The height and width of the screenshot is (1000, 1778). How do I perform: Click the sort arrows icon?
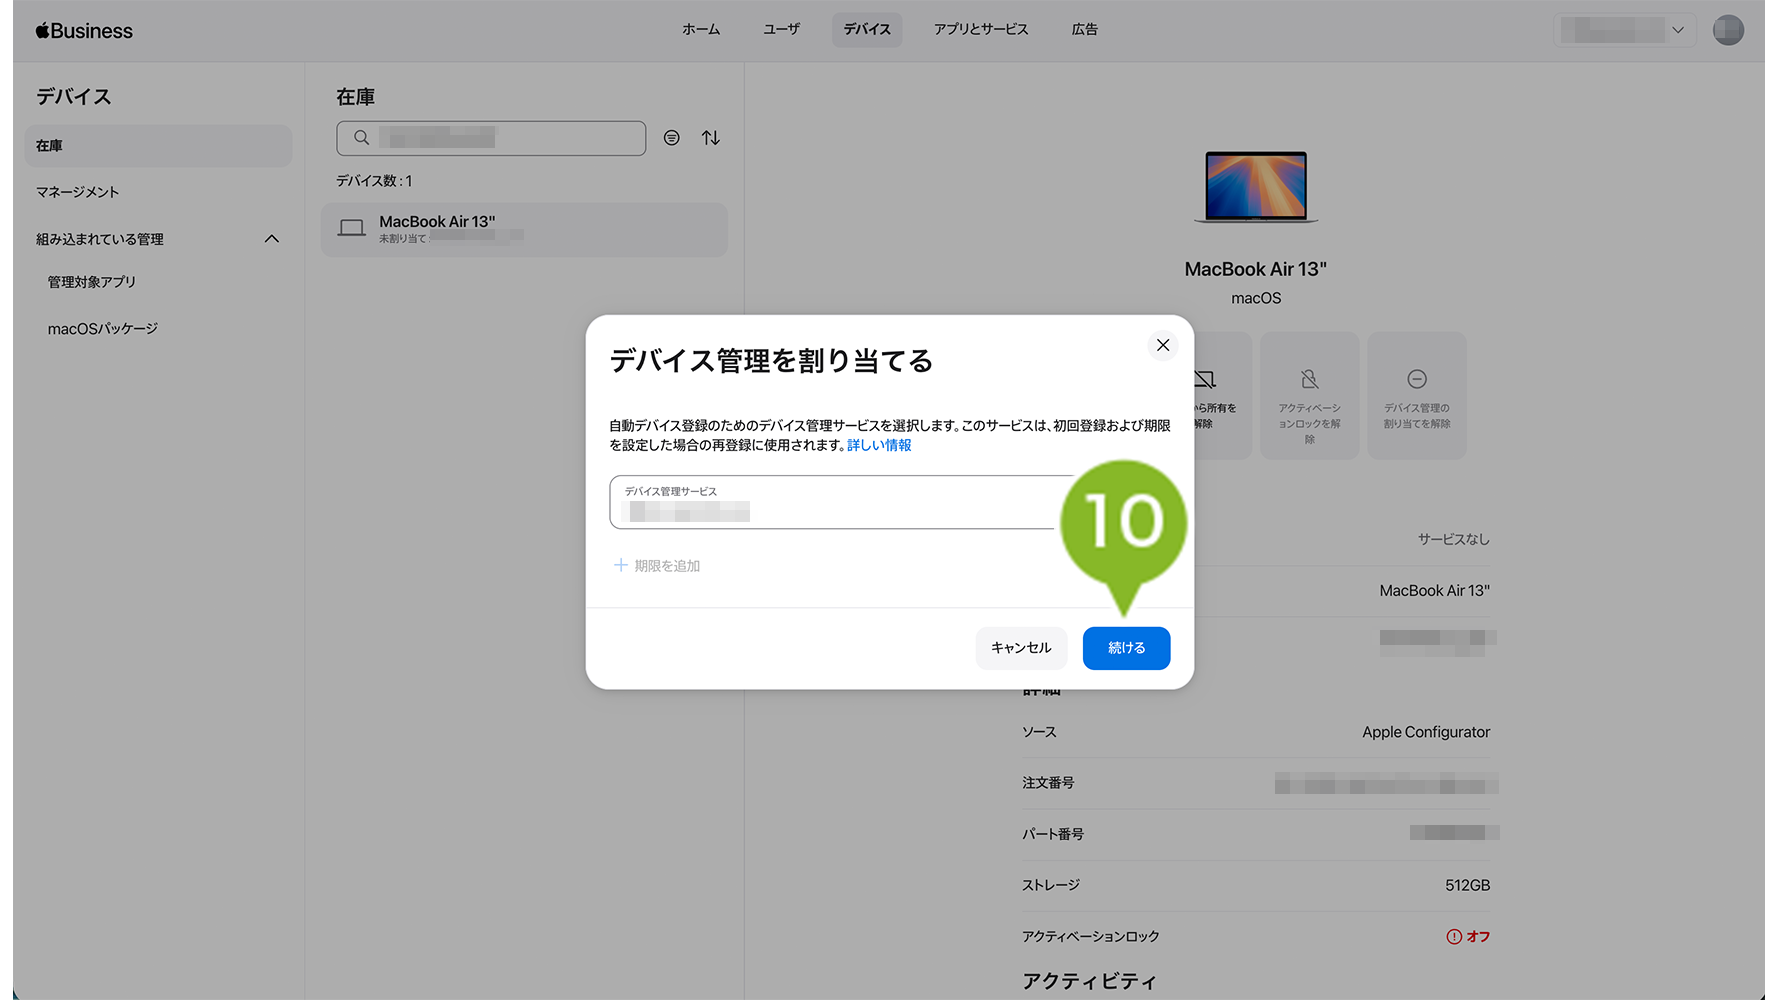[710, 138]
